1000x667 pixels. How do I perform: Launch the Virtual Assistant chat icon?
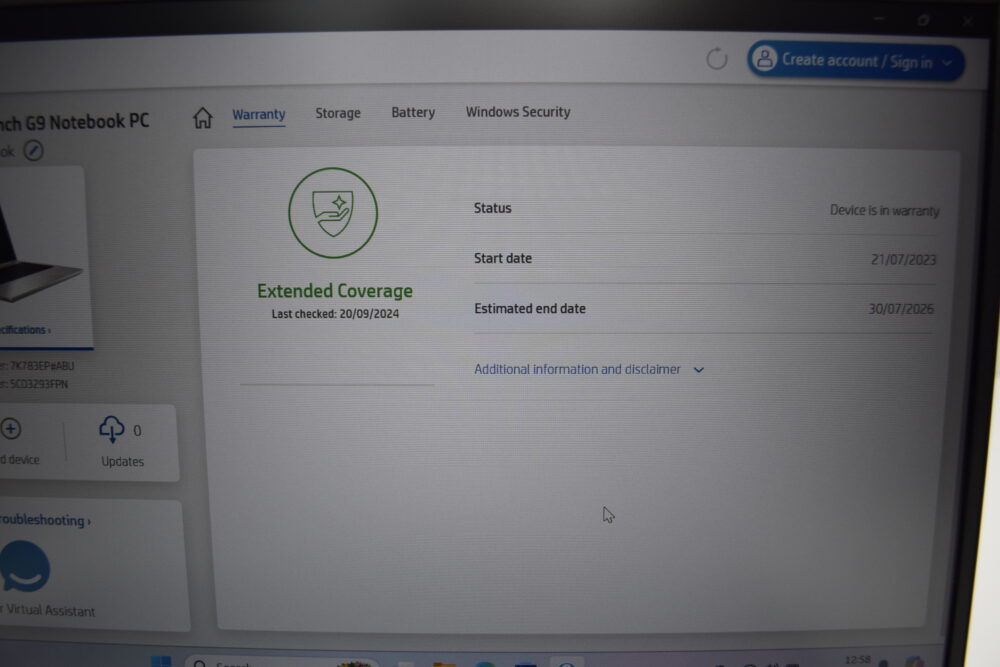[x=25, y=566]
